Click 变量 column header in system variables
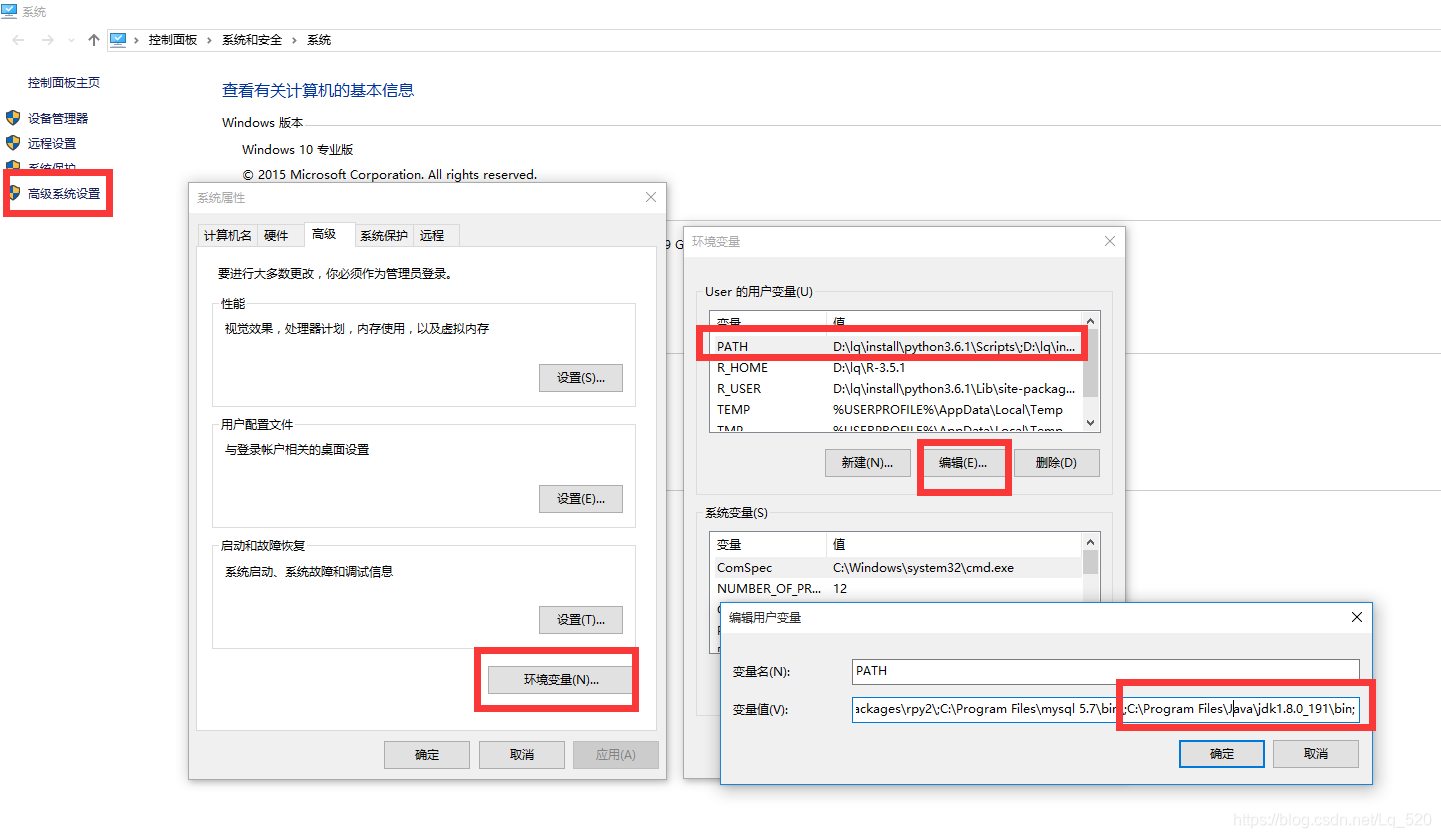The width and height of the screenshot is (1441, 838). click(768, 545)
